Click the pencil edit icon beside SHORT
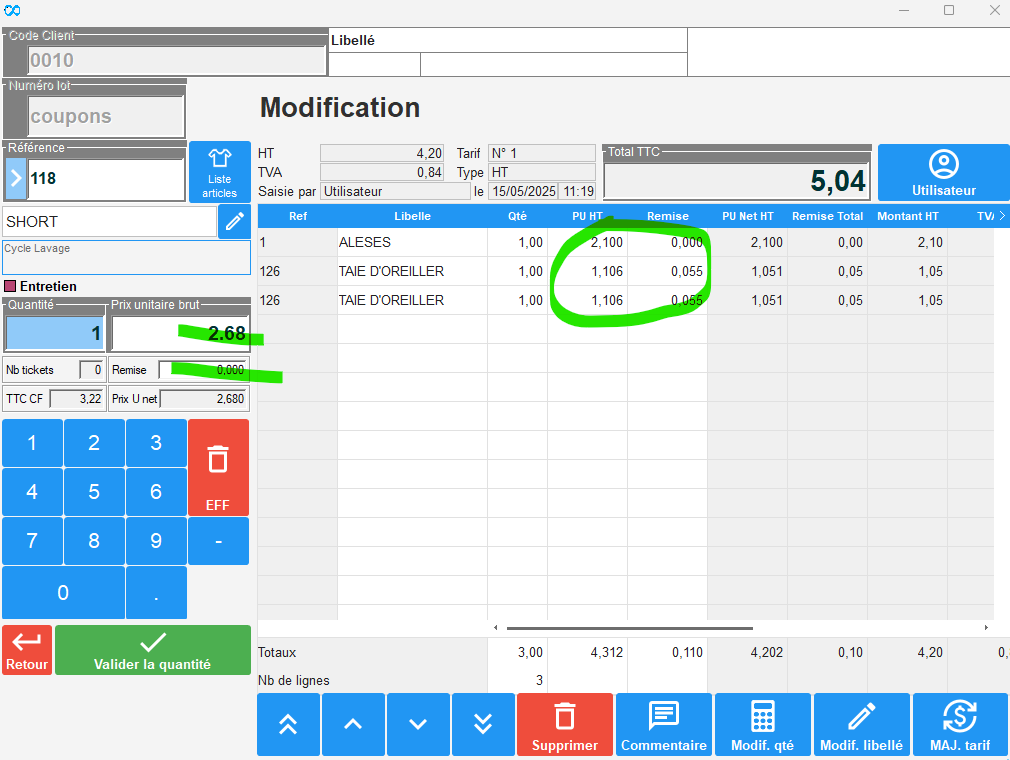1010x760 pixels. [235, 222]
